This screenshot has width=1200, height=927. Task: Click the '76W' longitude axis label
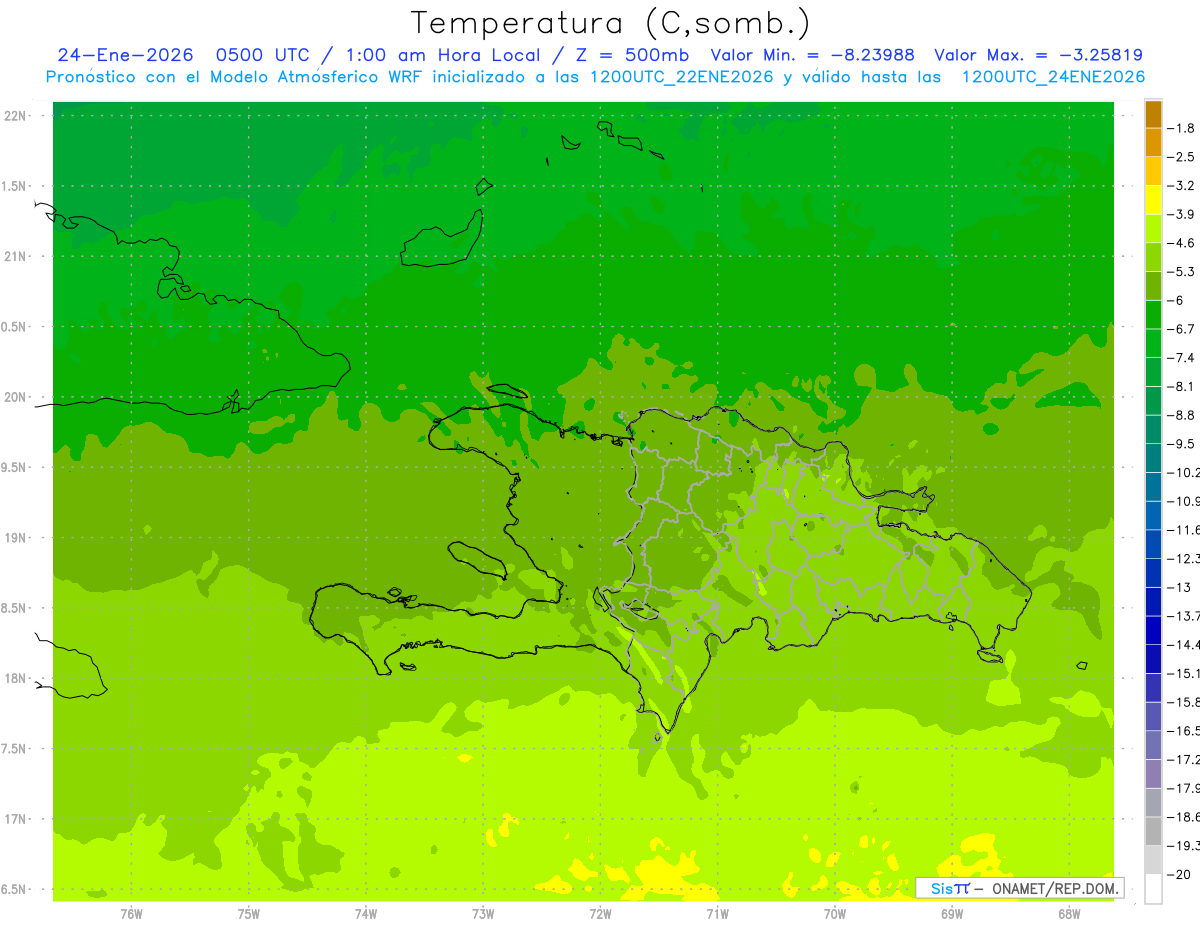131,914
